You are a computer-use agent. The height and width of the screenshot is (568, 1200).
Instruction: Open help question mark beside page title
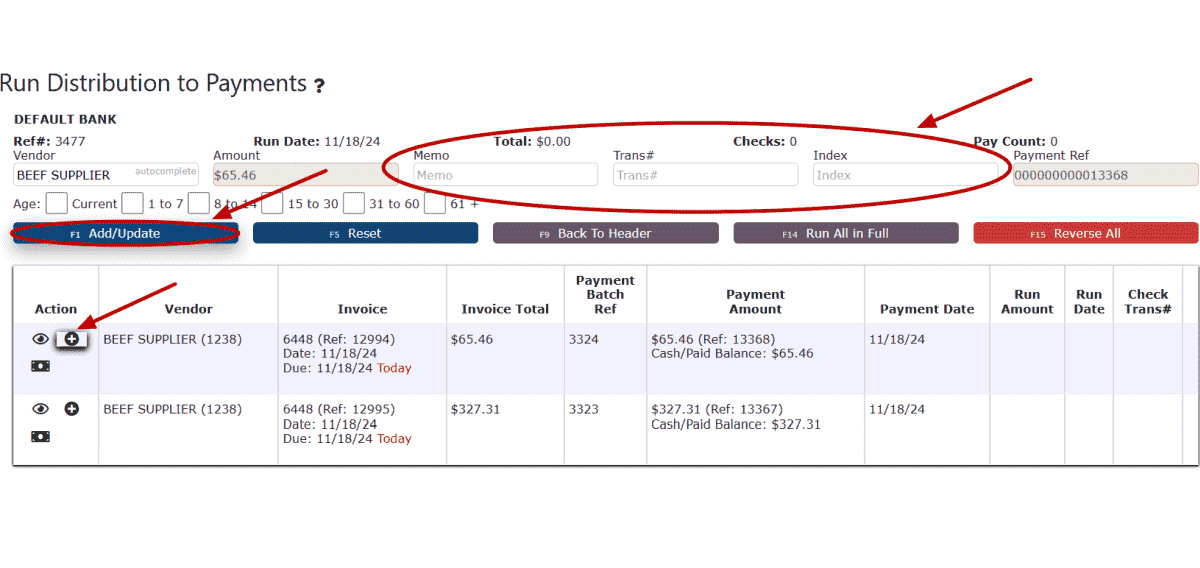pyautogui.click(x=319, y=86)
